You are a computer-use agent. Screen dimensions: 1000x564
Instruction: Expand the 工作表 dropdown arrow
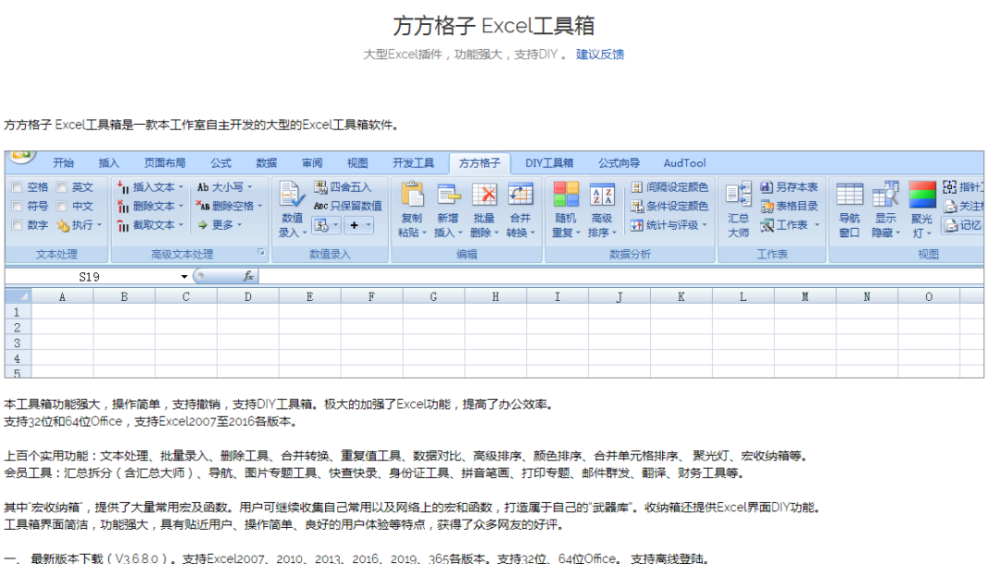point(817,225)
